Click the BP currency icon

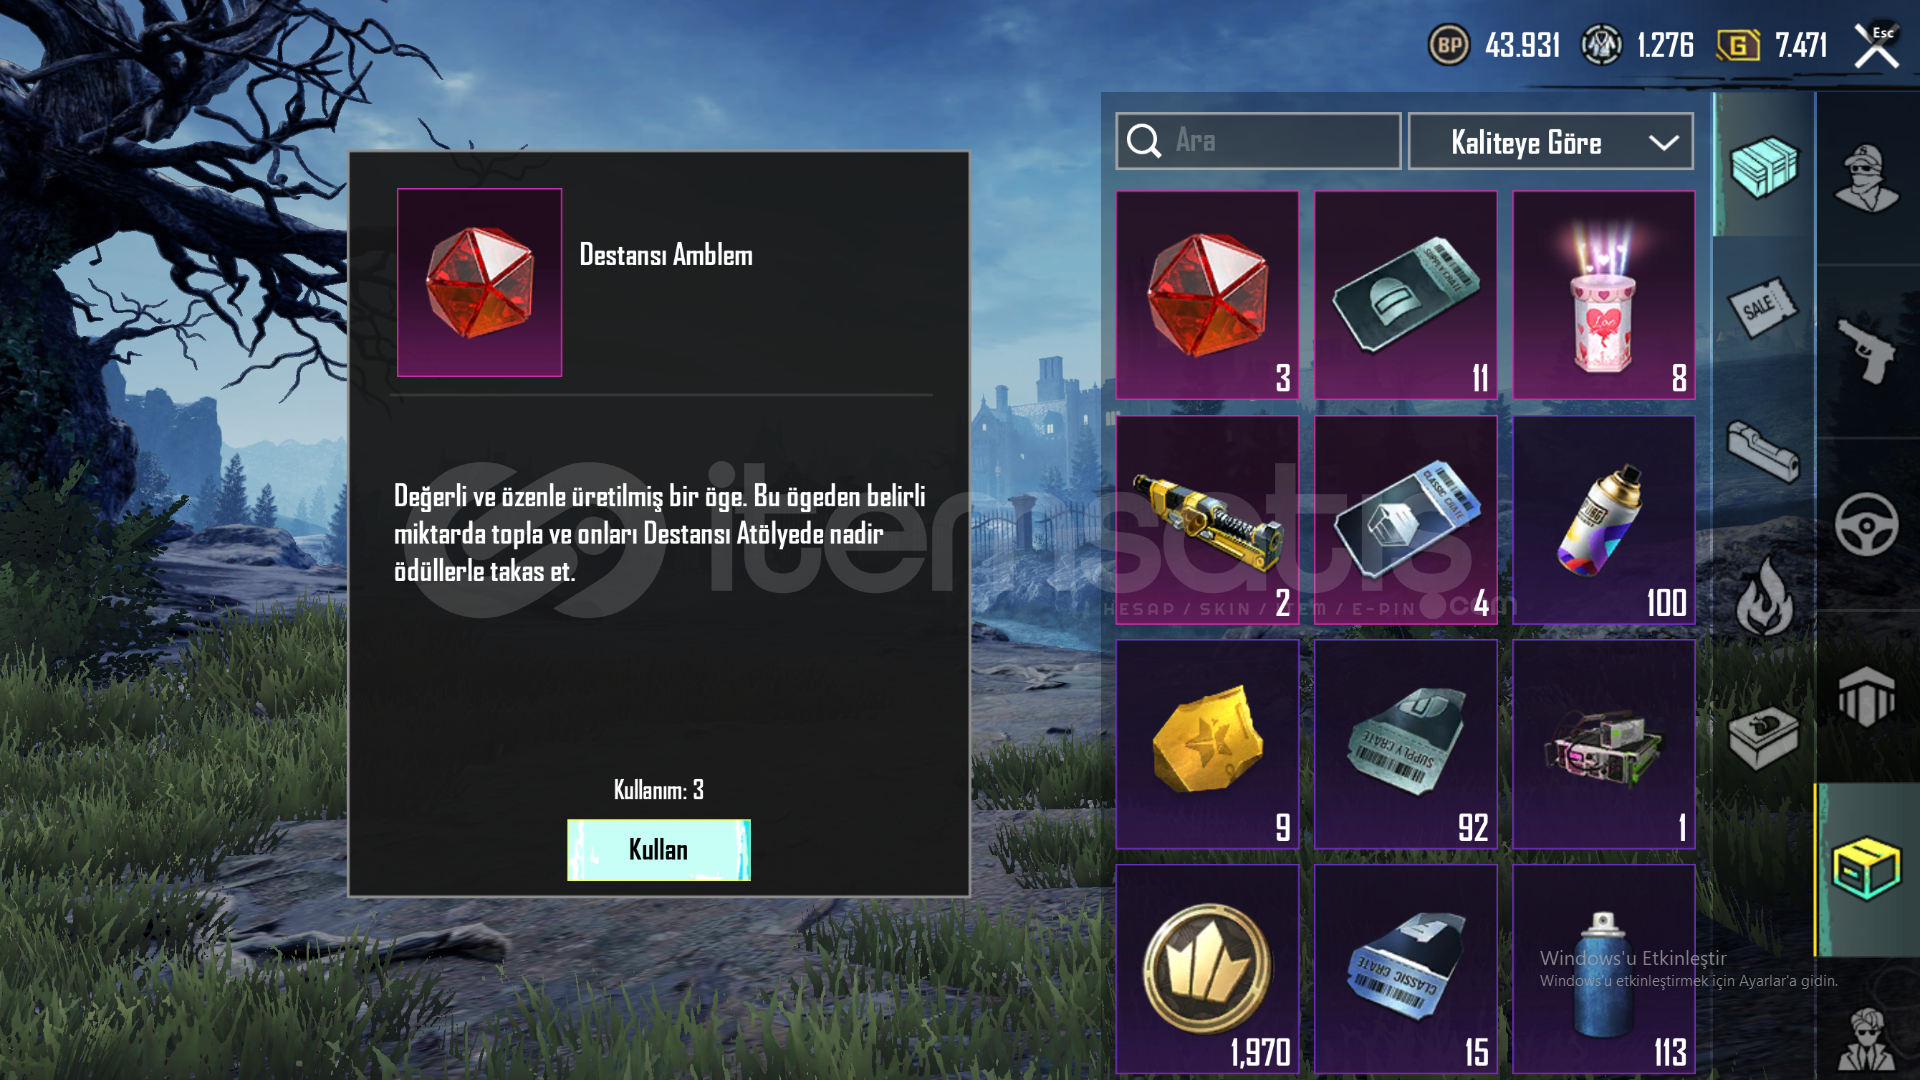1449,45
